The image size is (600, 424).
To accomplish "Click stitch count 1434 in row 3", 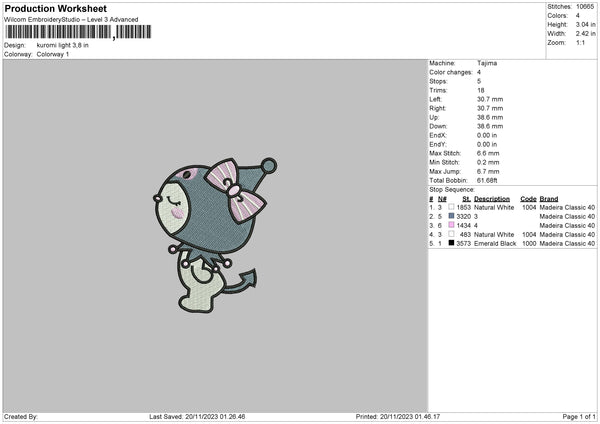I will [463, 225].
